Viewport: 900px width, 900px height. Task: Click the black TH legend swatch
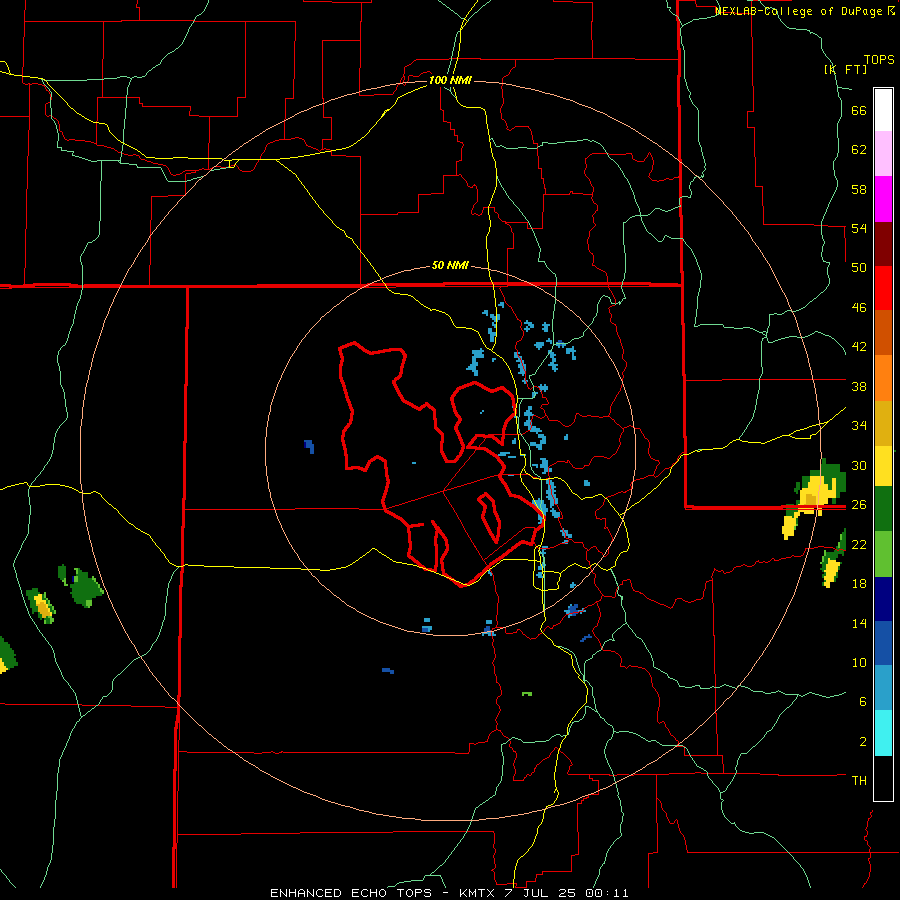(x=883, y=778)
